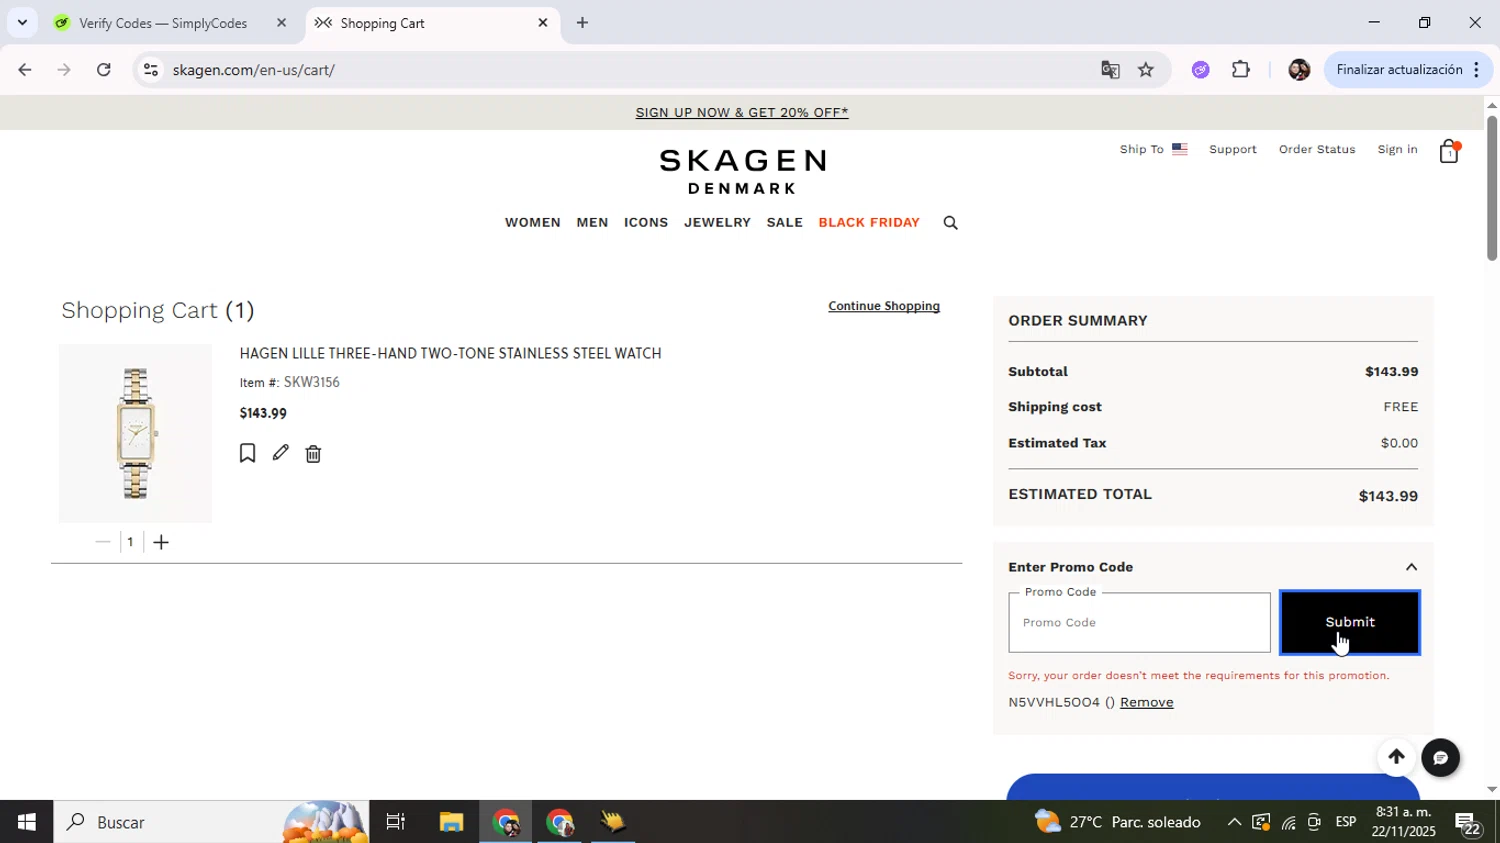Open the tab search dropdown arrow

[x=22, y=22]
